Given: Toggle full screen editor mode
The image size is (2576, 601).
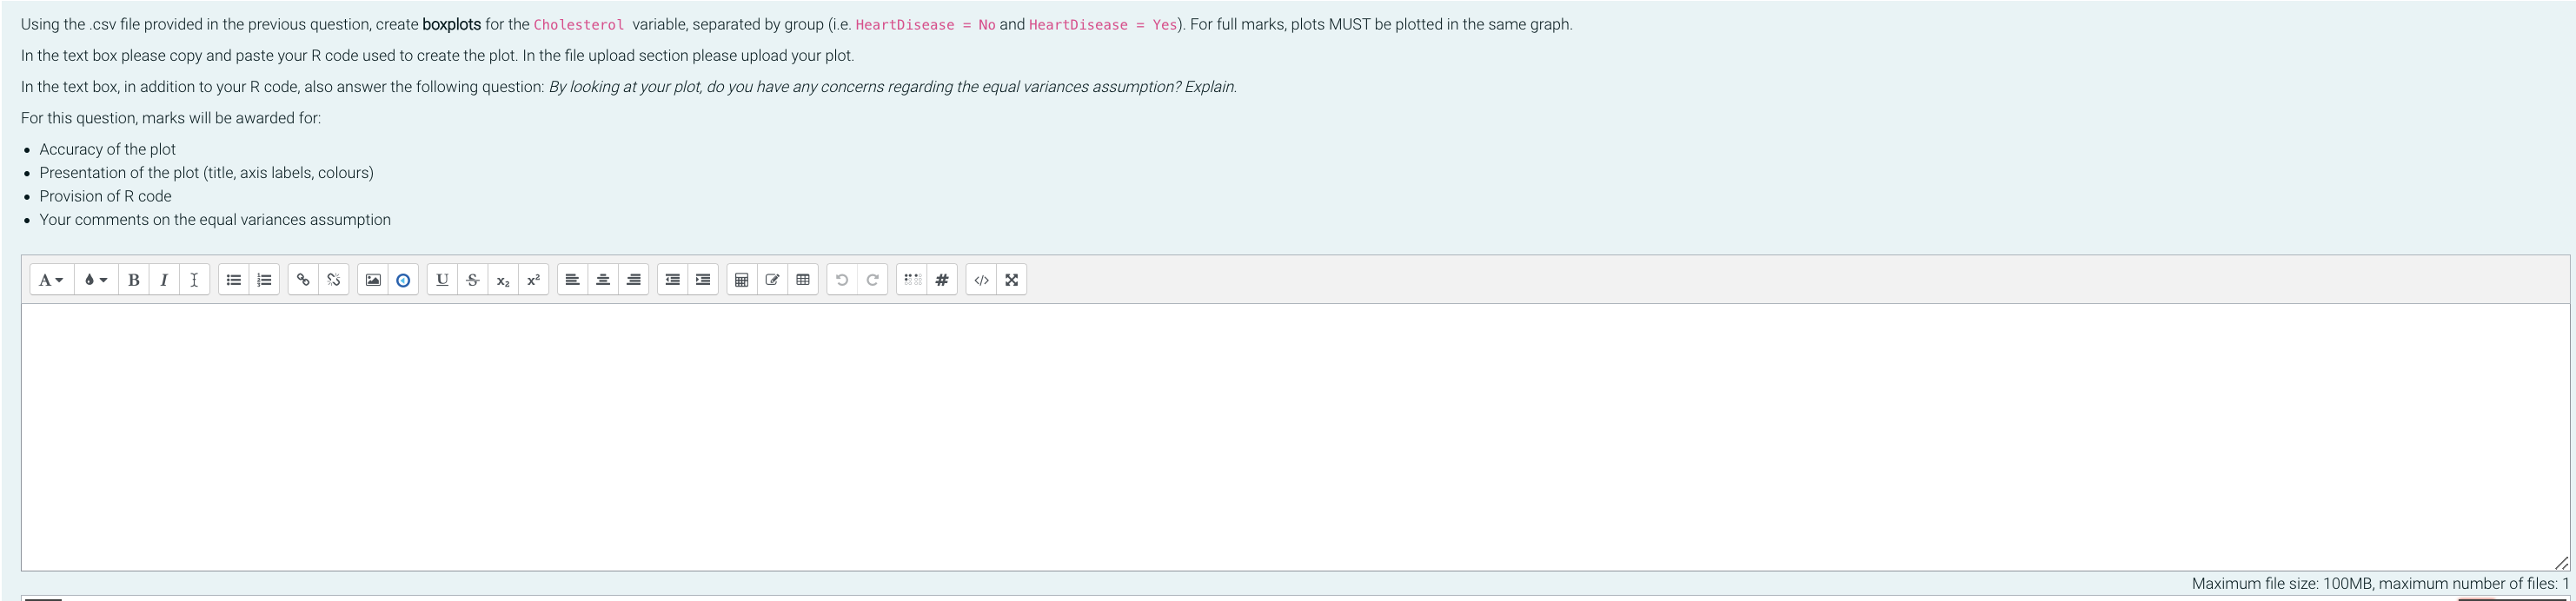Looking at the screenshot, I should pos(1012,280).
